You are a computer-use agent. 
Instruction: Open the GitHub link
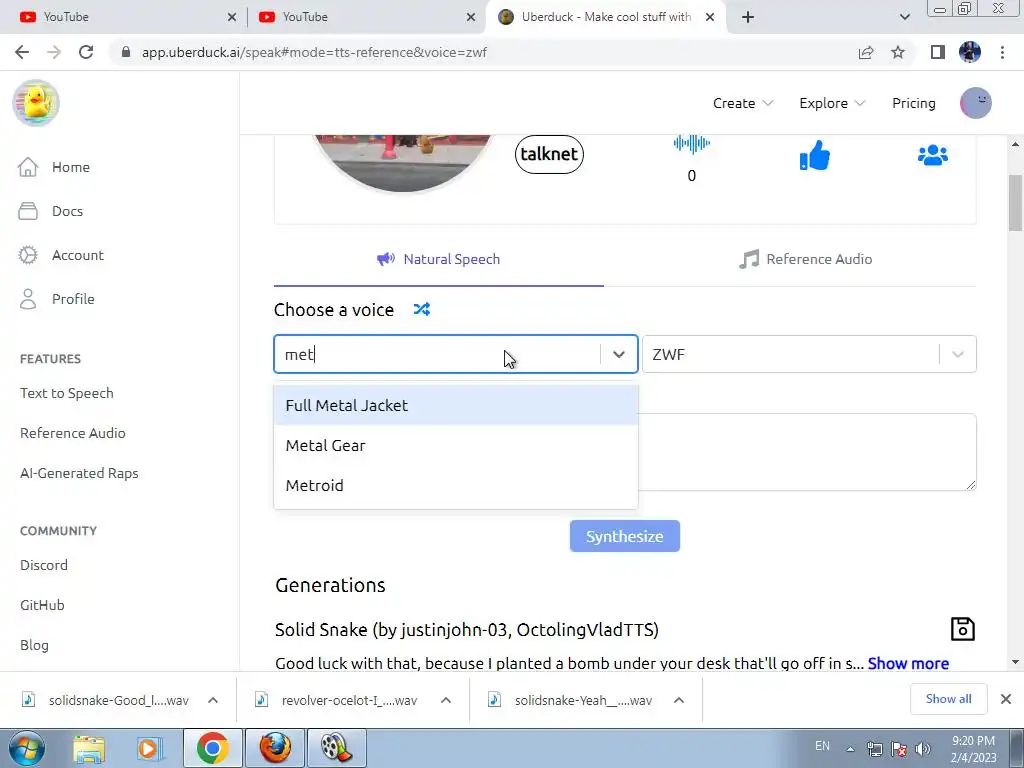[x=42, y=605]
